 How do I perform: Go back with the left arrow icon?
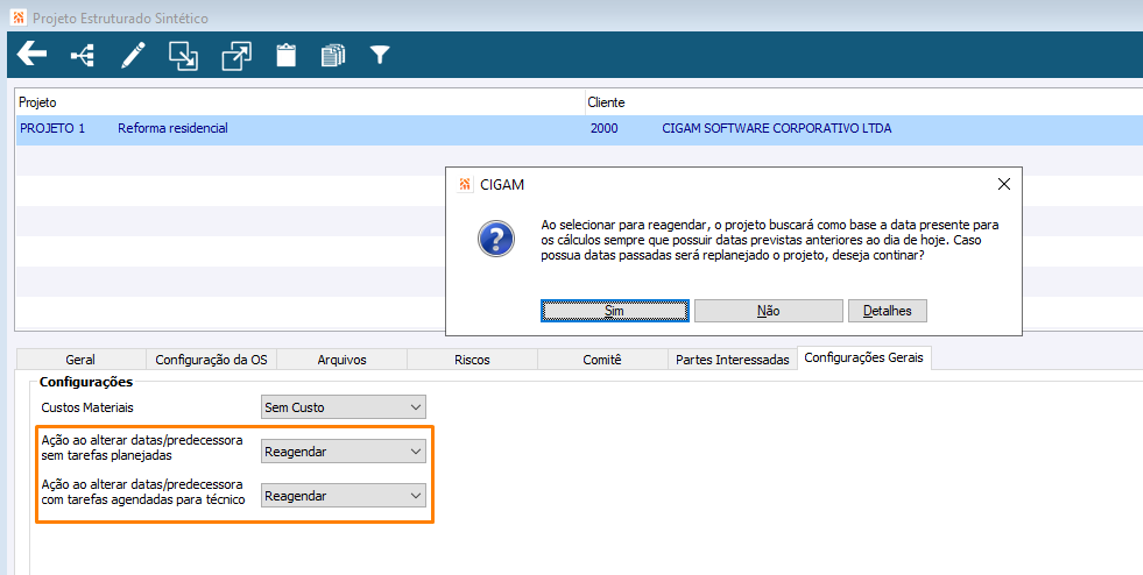[x=31, y=54]
